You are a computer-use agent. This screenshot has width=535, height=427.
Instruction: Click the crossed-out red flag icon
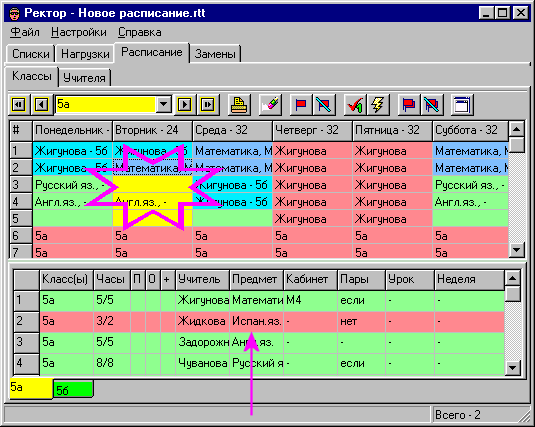pos(323,104)
